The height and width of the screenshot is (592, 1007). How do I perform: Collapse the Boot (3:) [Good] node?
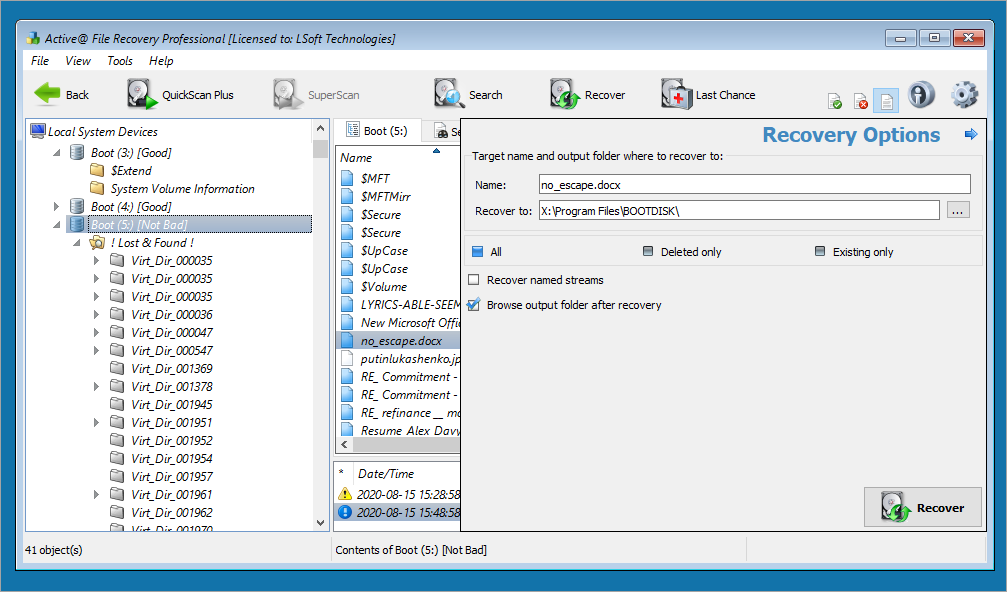(57, 153)
